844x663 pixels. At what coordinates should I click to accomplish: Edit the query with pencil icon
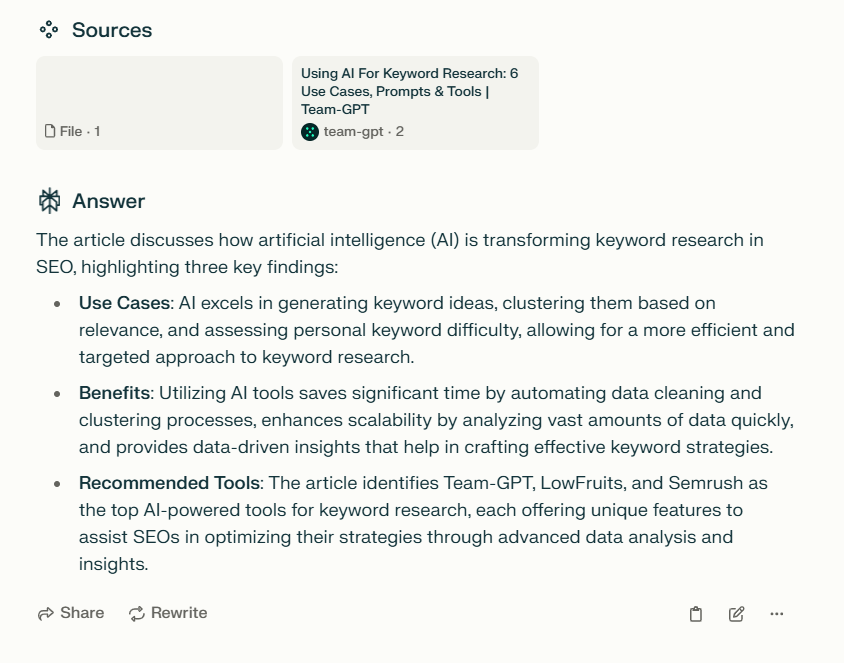(x=736, y=614)
